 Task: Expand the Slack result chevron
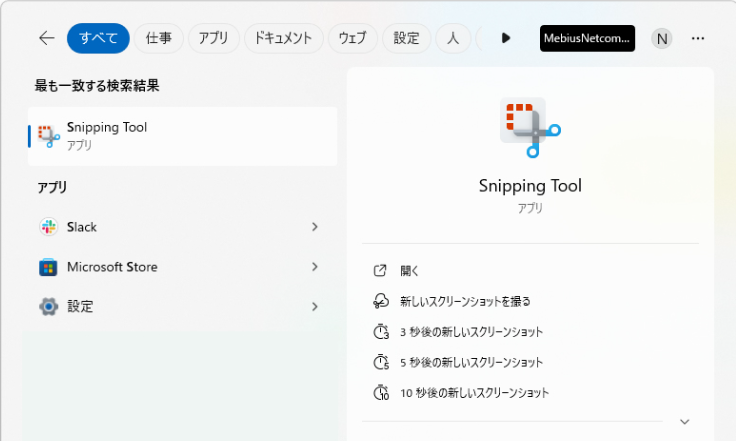tap(314, 227)
